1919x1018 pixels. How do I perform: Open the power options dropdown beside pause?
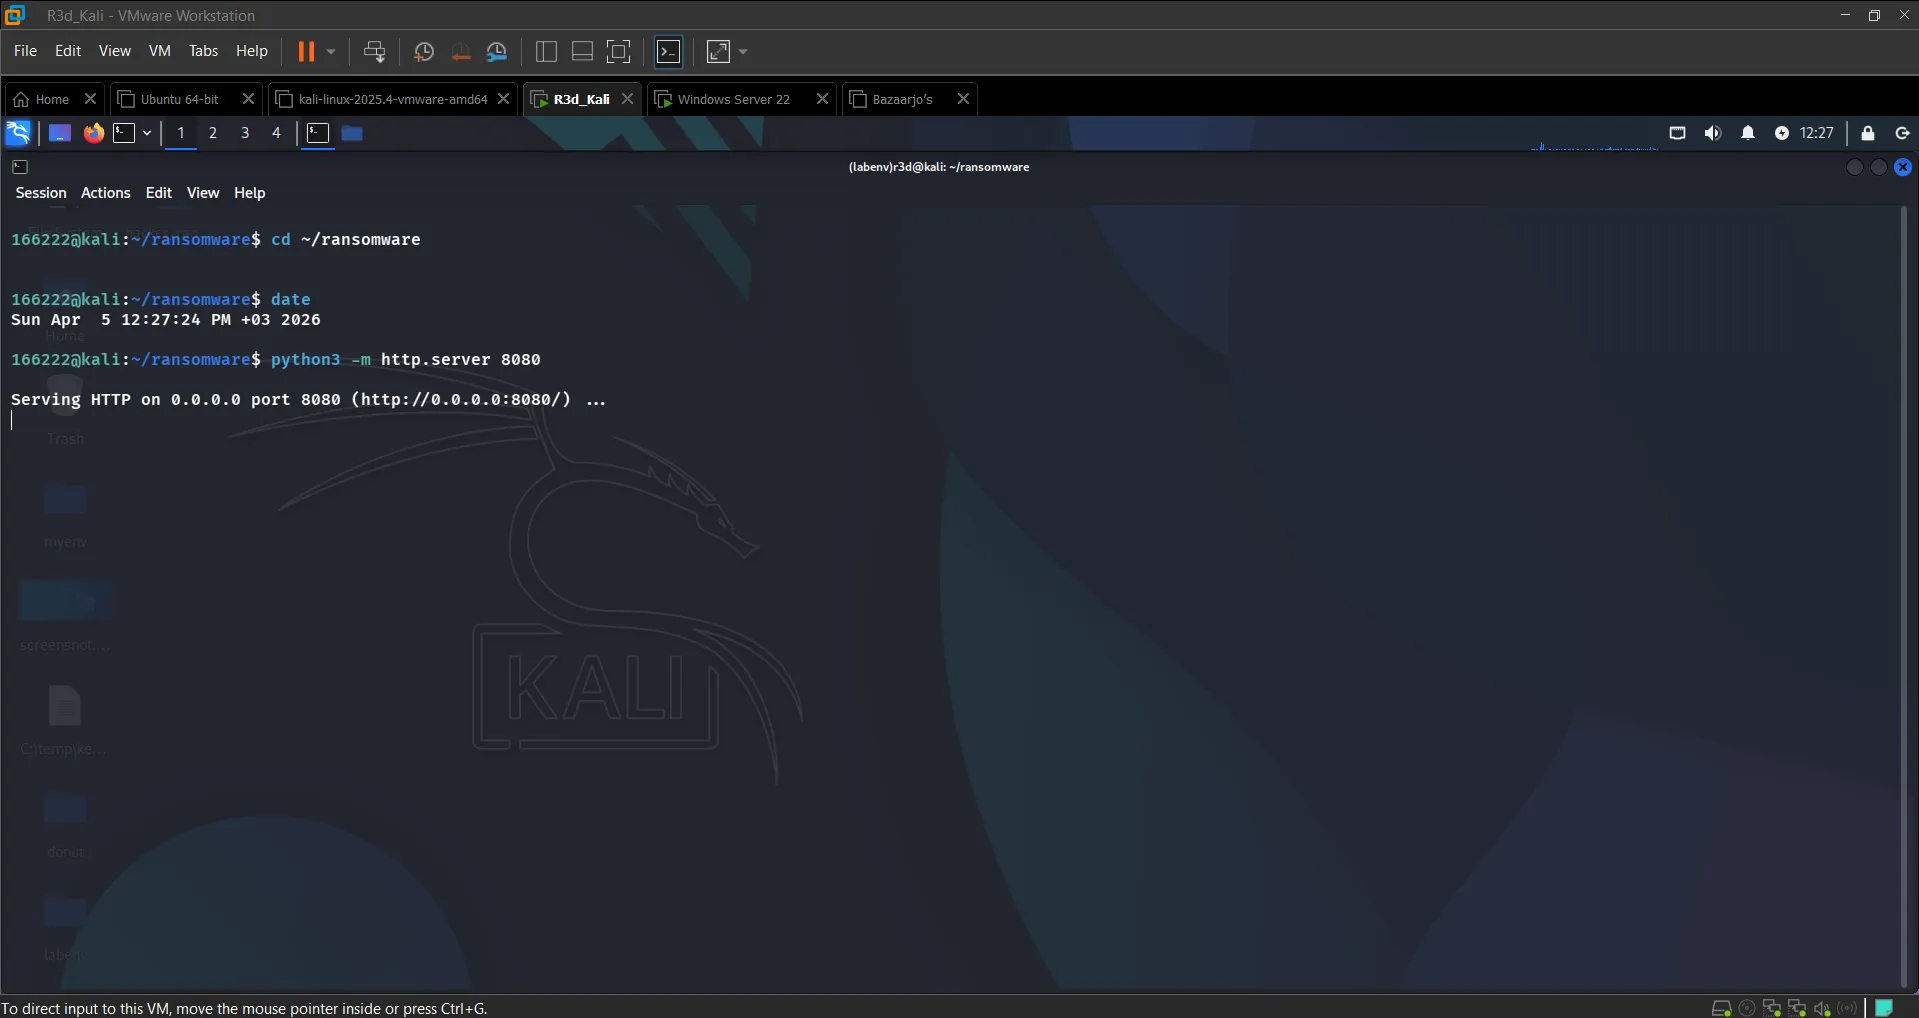pos(331,51)
